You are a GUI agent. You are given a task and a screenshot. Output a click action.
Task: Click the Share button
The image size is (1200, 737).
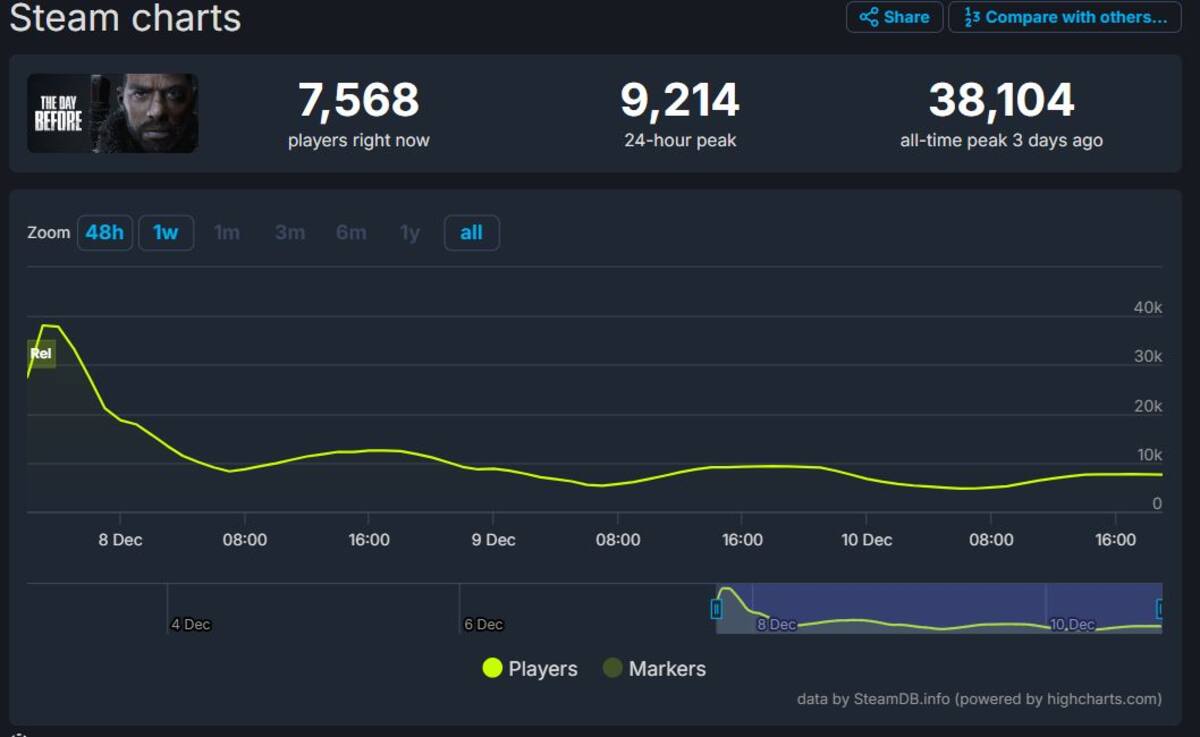894,17
